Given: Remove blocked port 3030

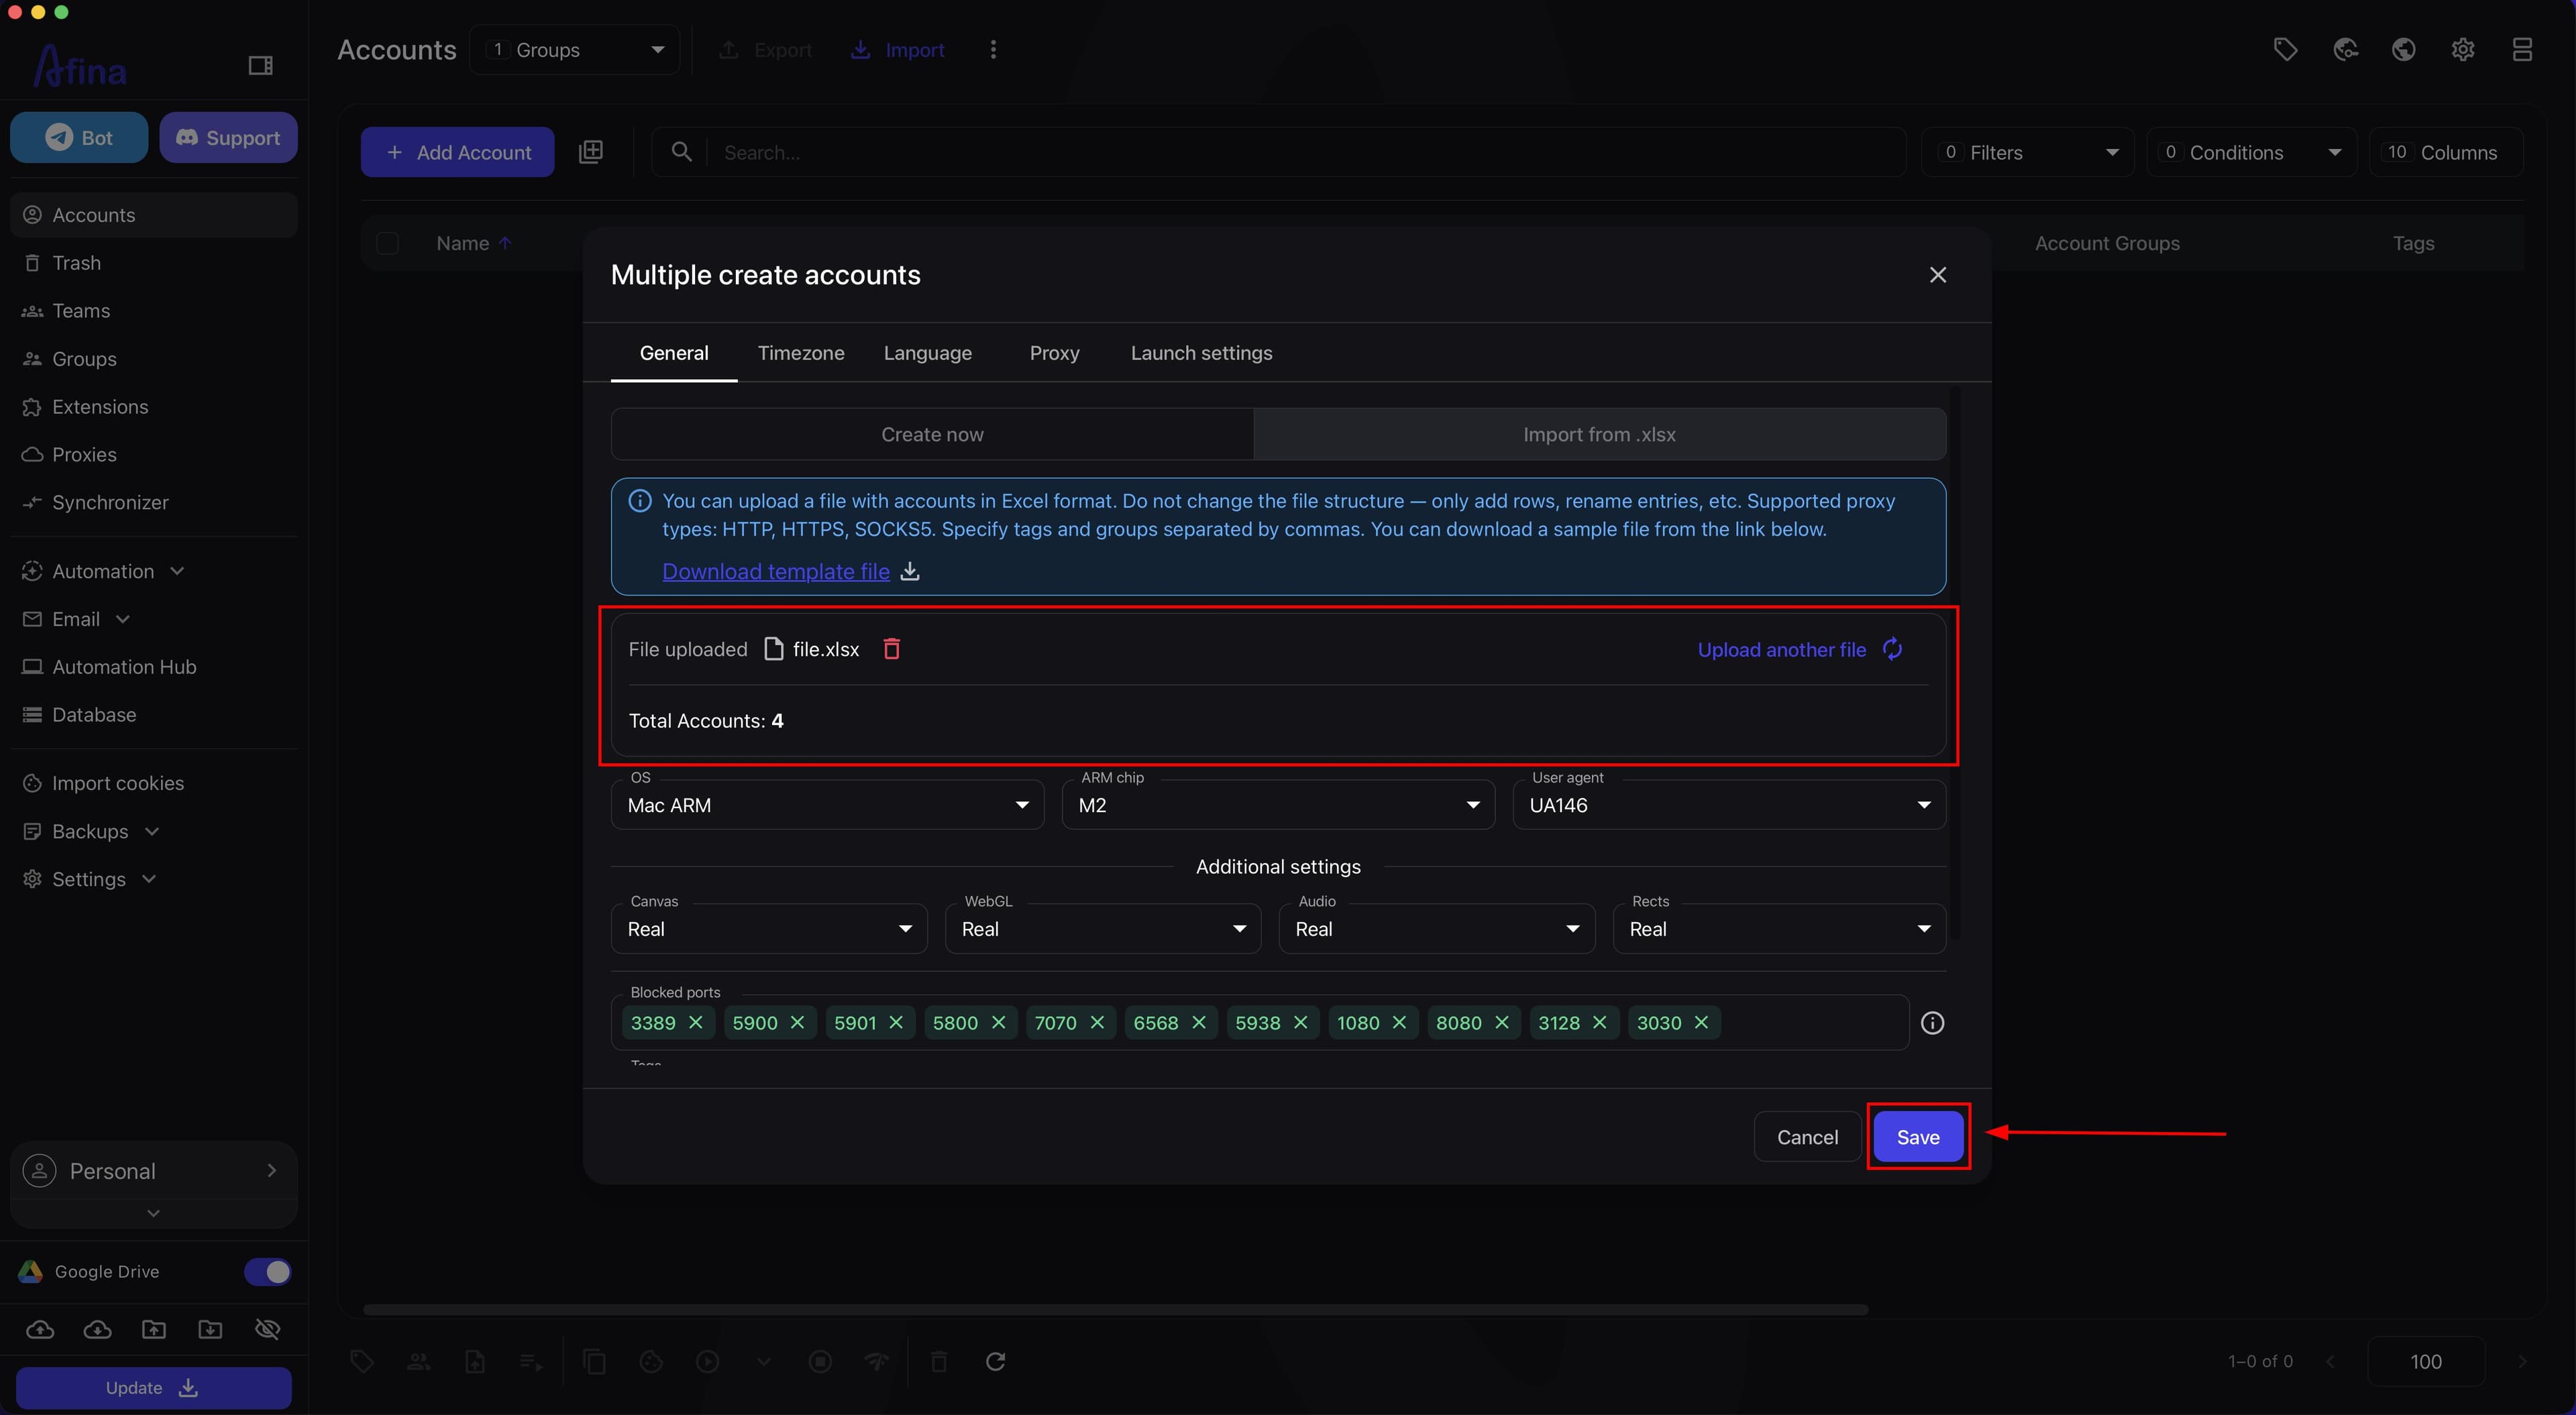Looking at the screenshot, I should tap(1701, 1022).
